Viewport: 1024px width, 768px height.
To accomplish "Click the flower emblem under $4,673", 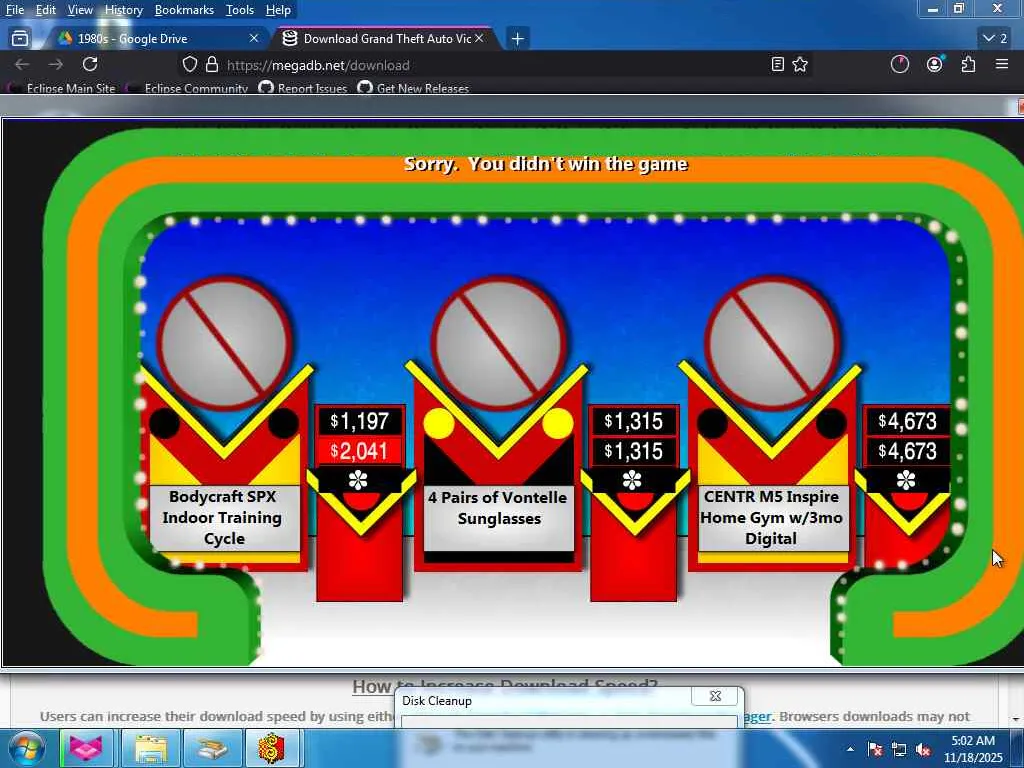I will tap(905, 481).
